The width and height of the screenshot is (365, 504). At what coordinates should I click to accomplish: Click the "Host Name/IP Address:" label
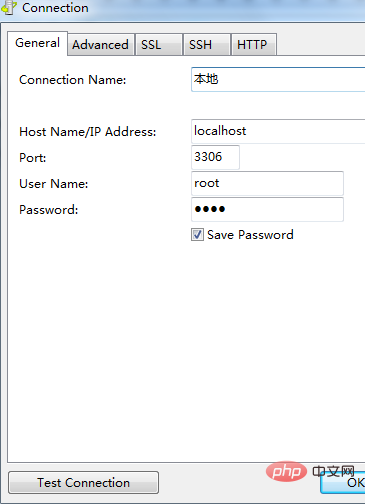click(x=88, y=132)
